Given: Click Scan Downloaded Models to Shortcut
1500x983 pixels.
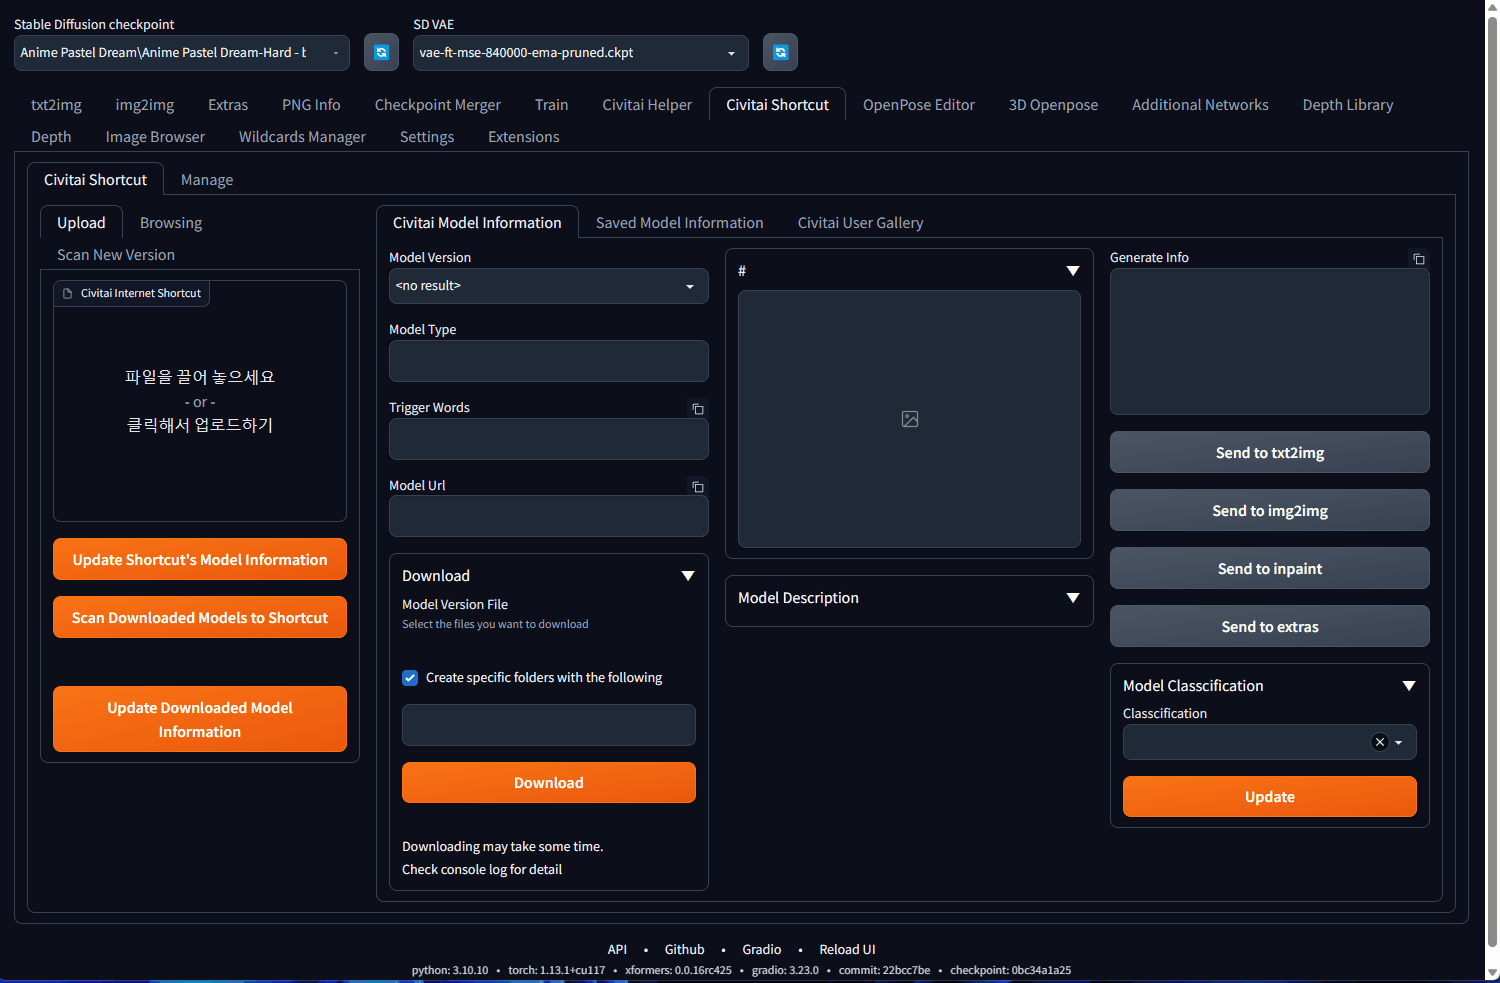Looking at the screenshot, I should pyautogui.click(x=200, y=618).
